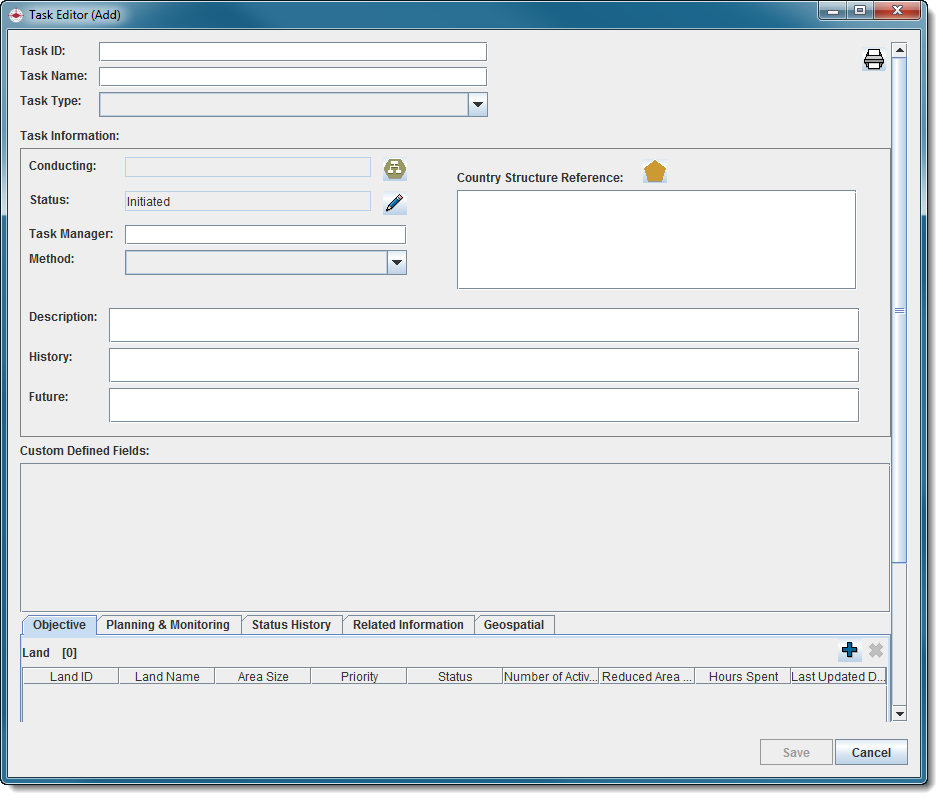The height and width of the screenshot is (800, 943).
Task: Click the Save button
Action: (796, 753)
